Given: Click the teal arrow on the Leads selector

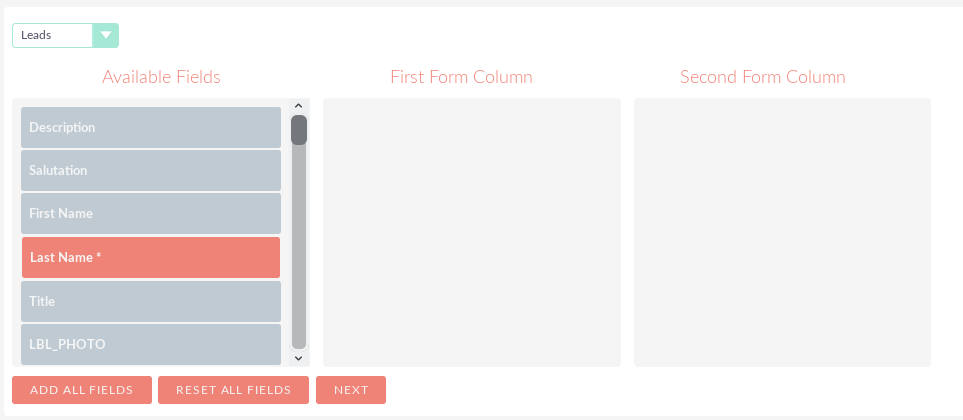Looking at the screenshot, I should click(106, 36).
